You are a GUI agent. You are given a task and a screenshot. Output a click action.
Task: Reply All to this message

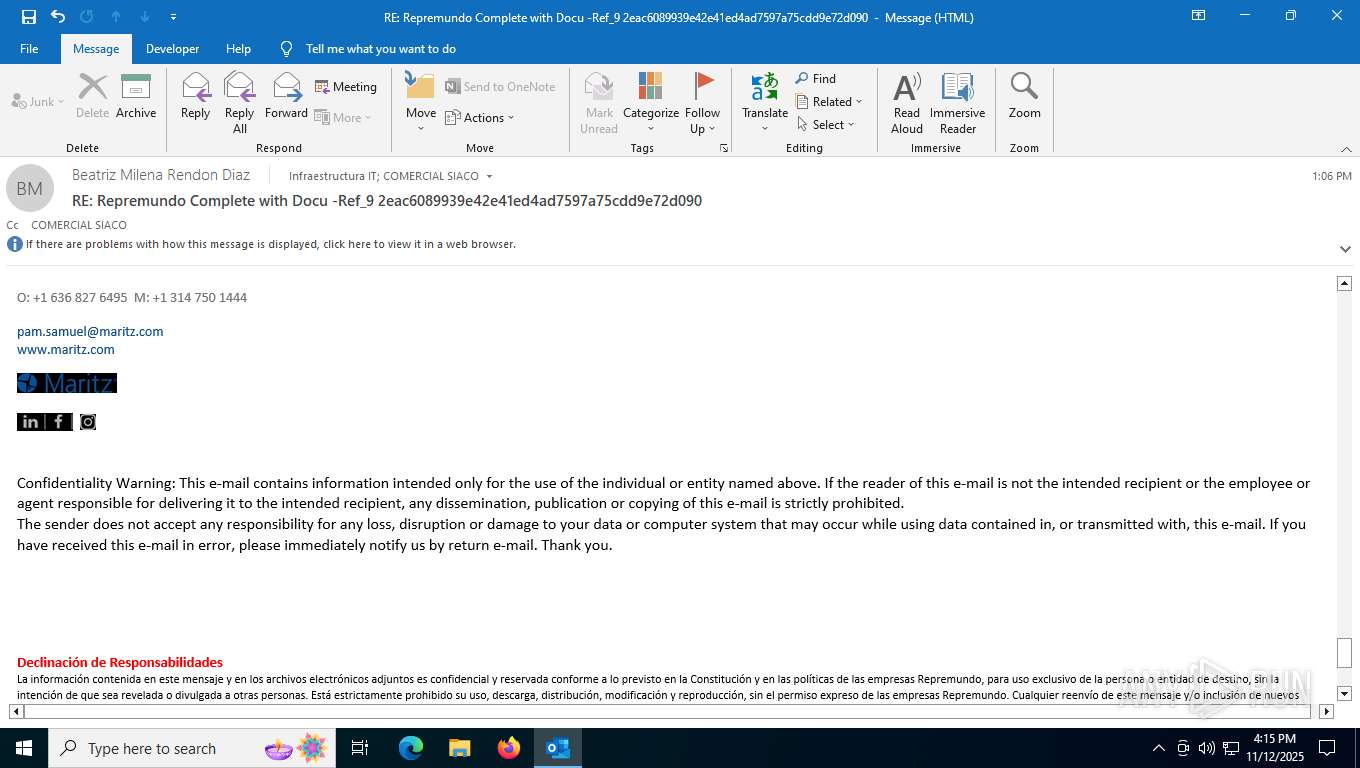(x=239, y=103)
